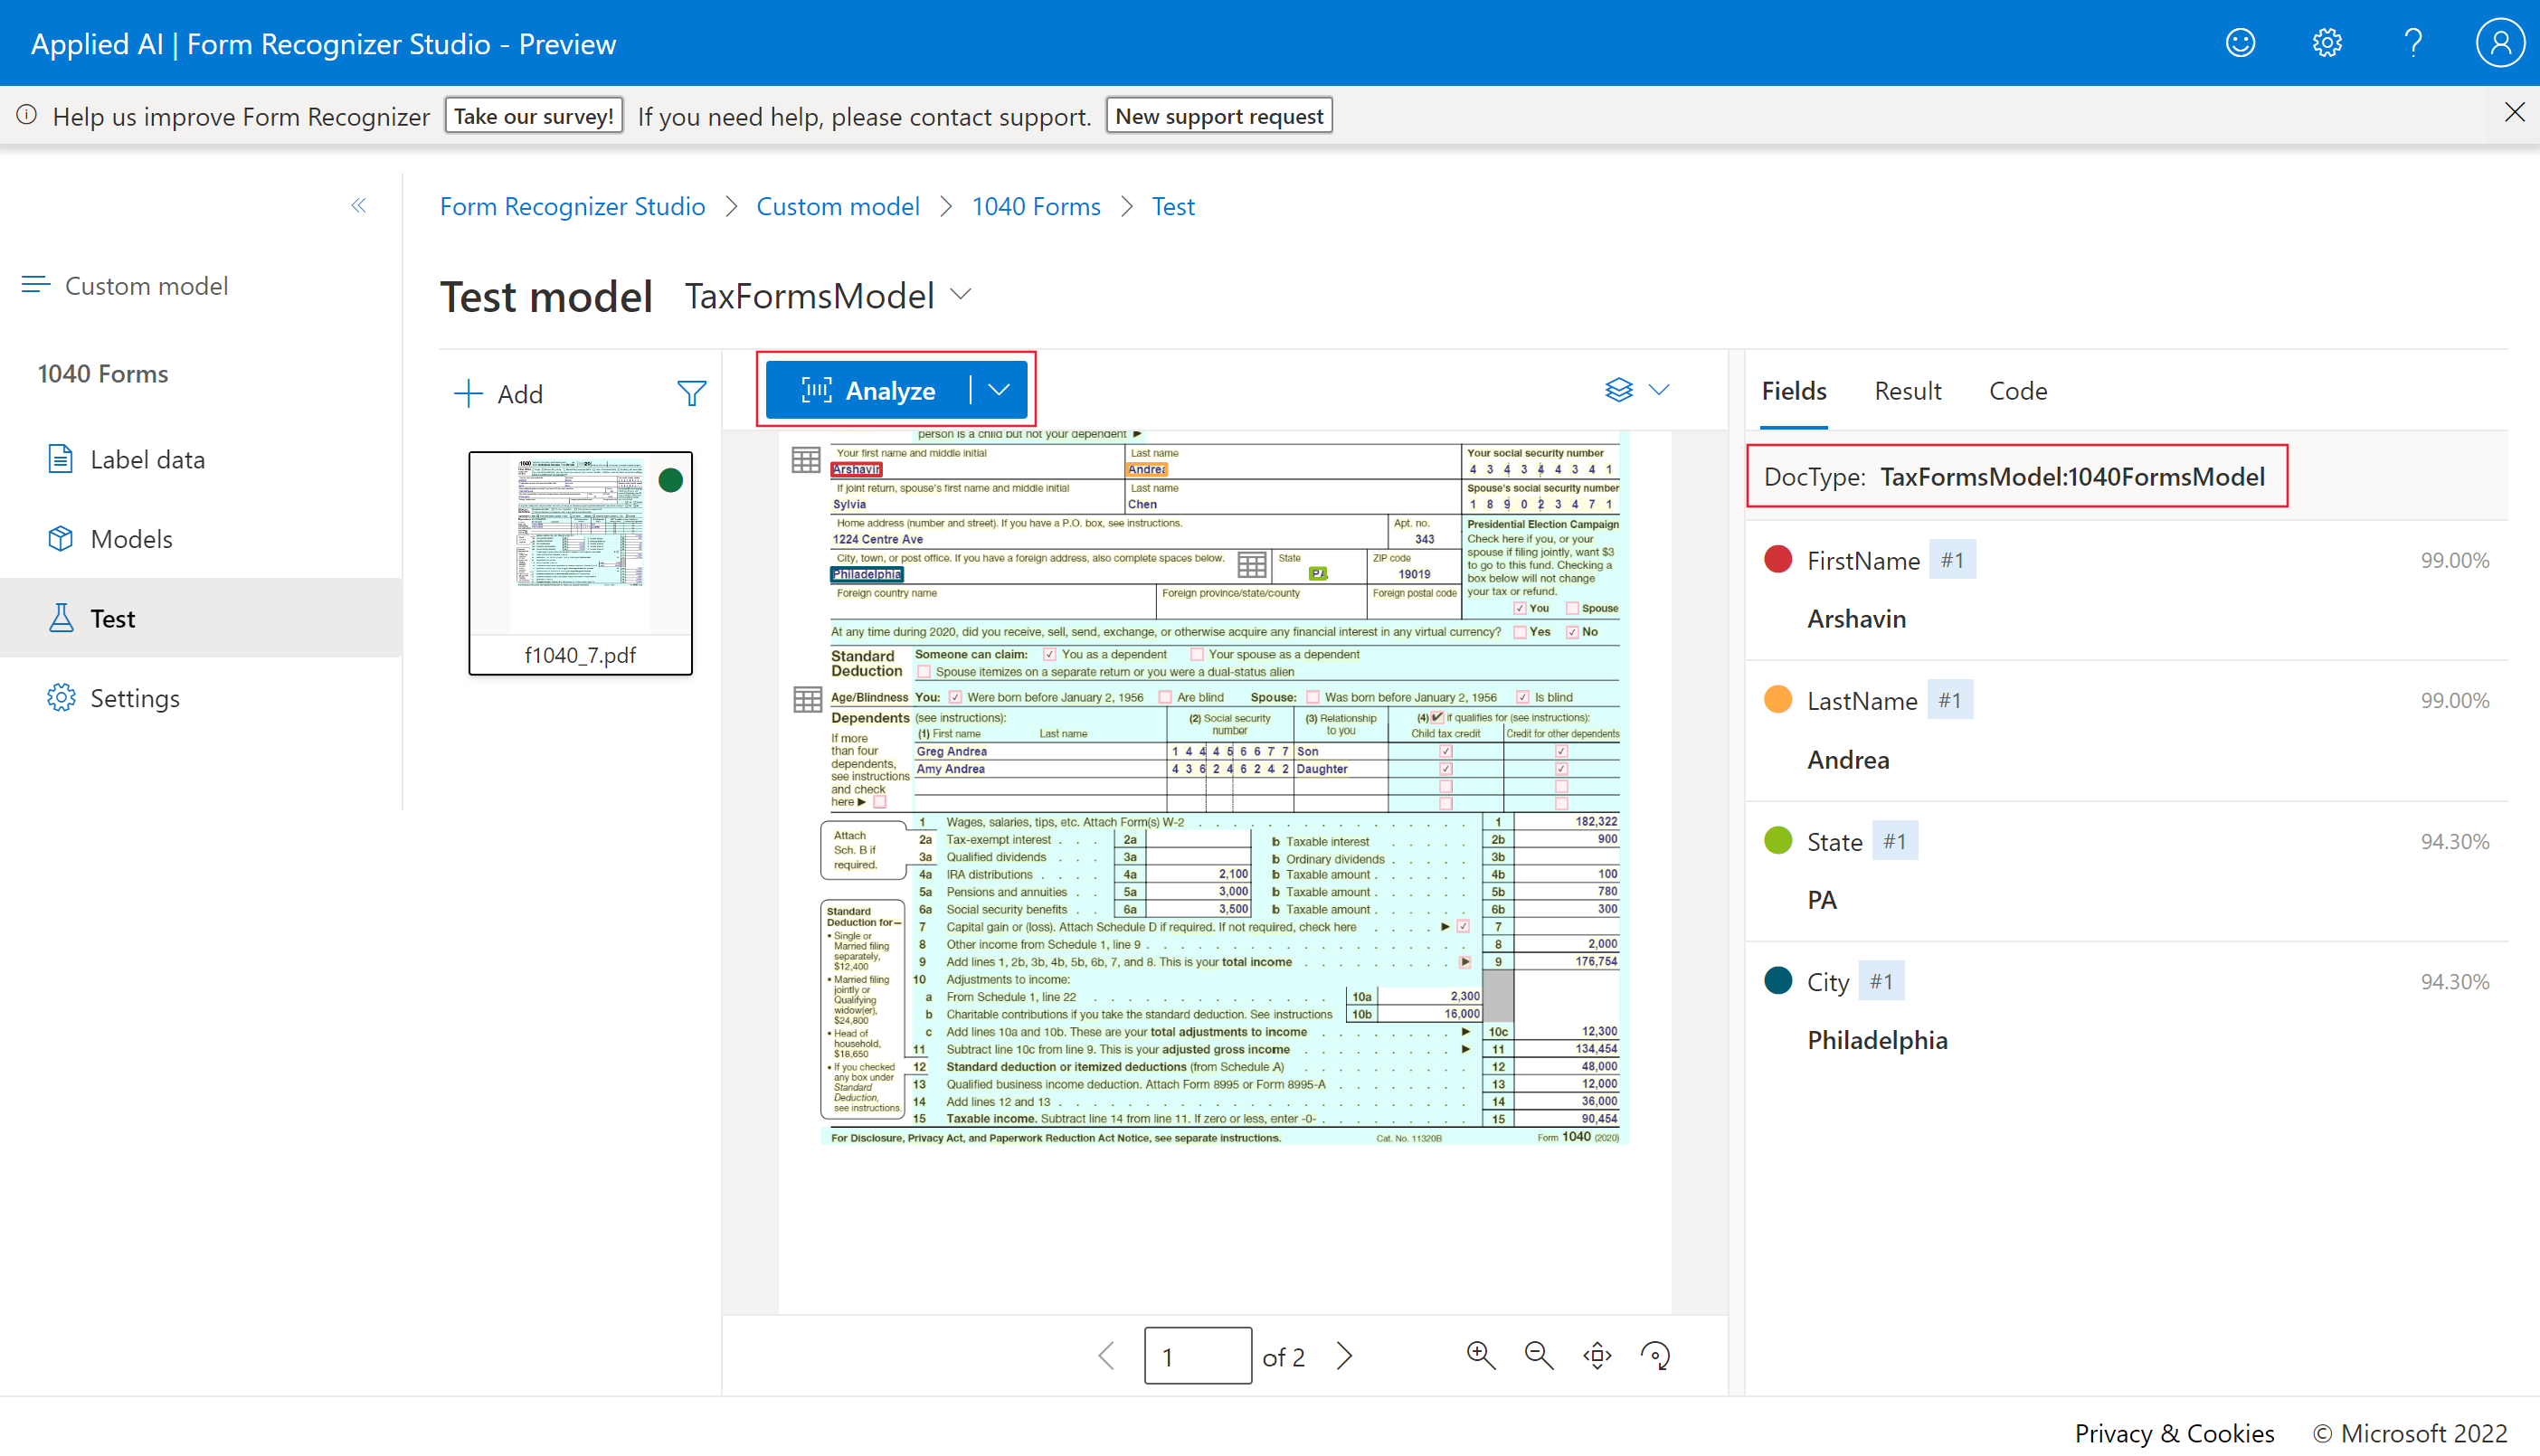
Task: Click the green status dot on thumbnail
Action: pos(671,480)
